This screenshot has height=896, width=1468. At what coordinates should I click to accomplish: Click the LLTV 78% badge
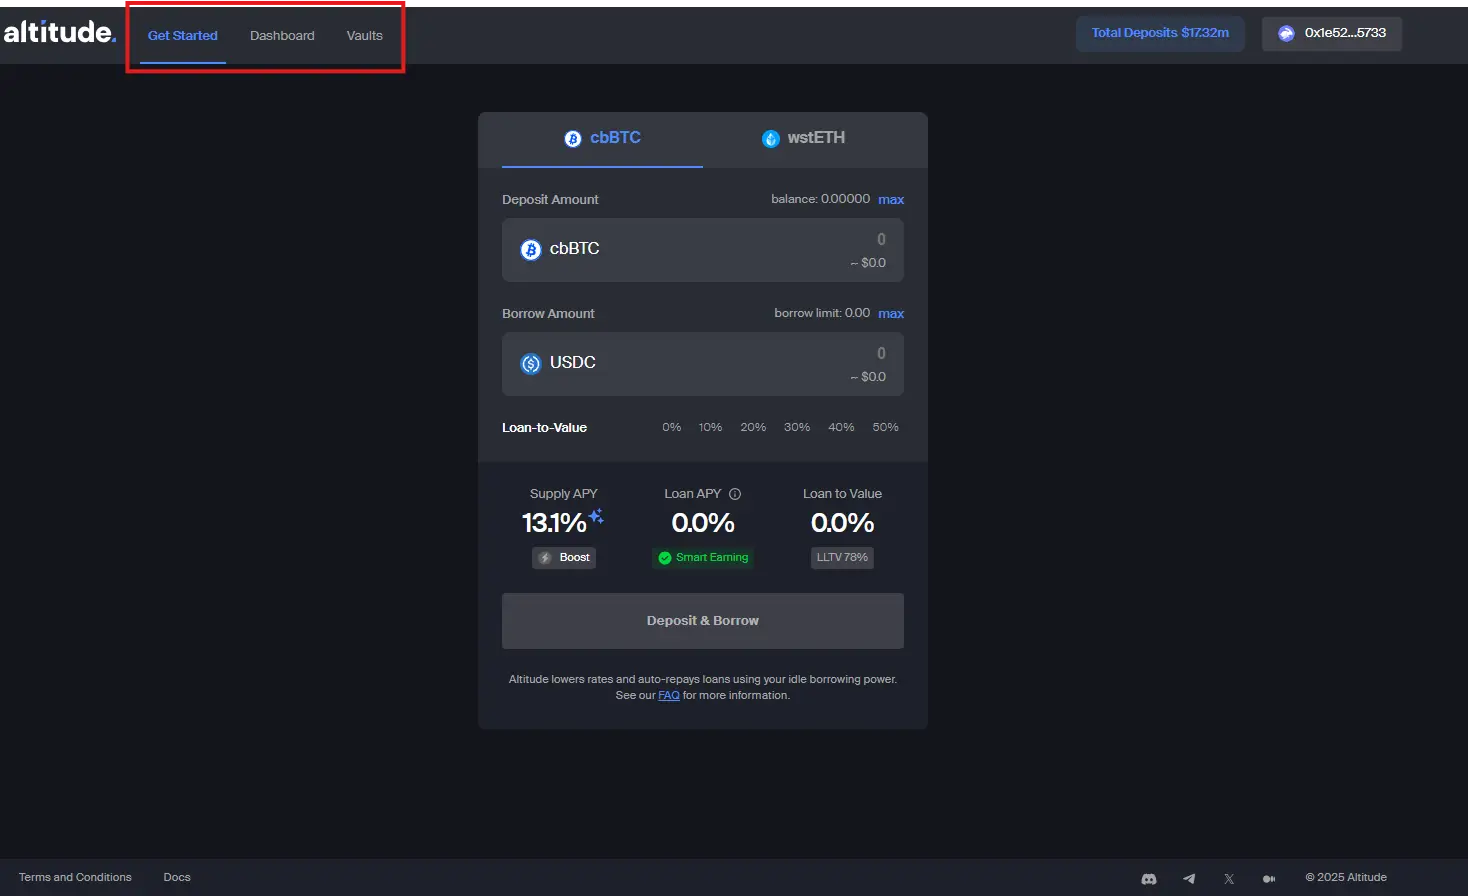pos(842,558)
